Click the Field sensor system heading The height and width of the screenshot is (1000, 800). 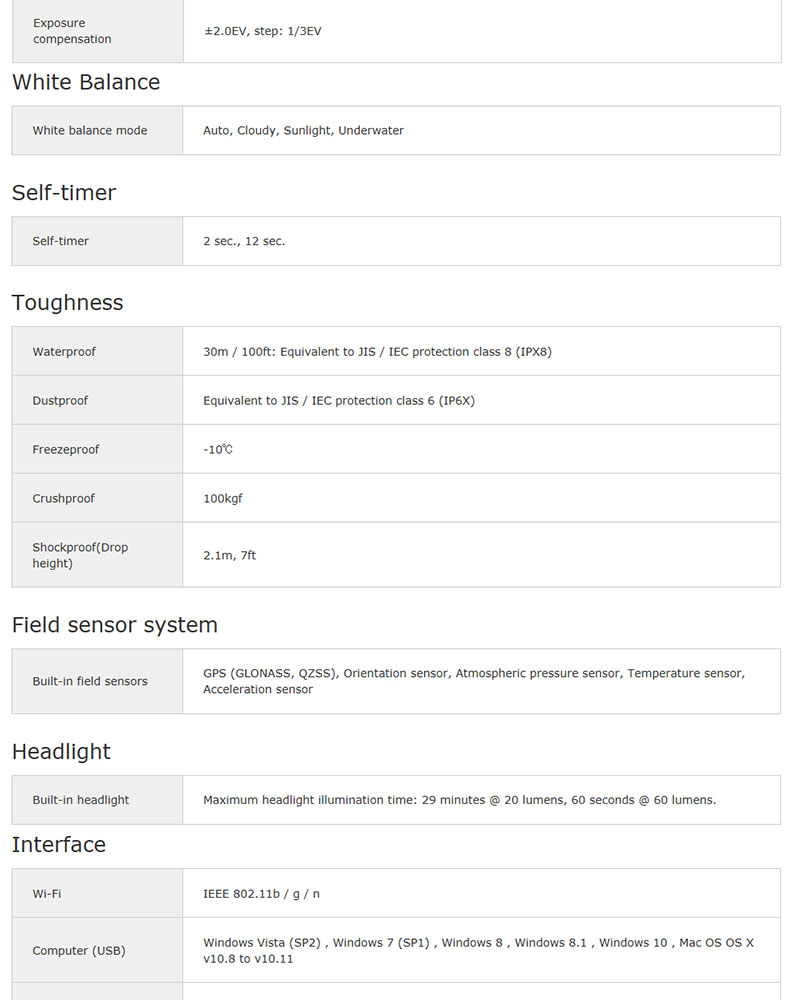(115, 625)
